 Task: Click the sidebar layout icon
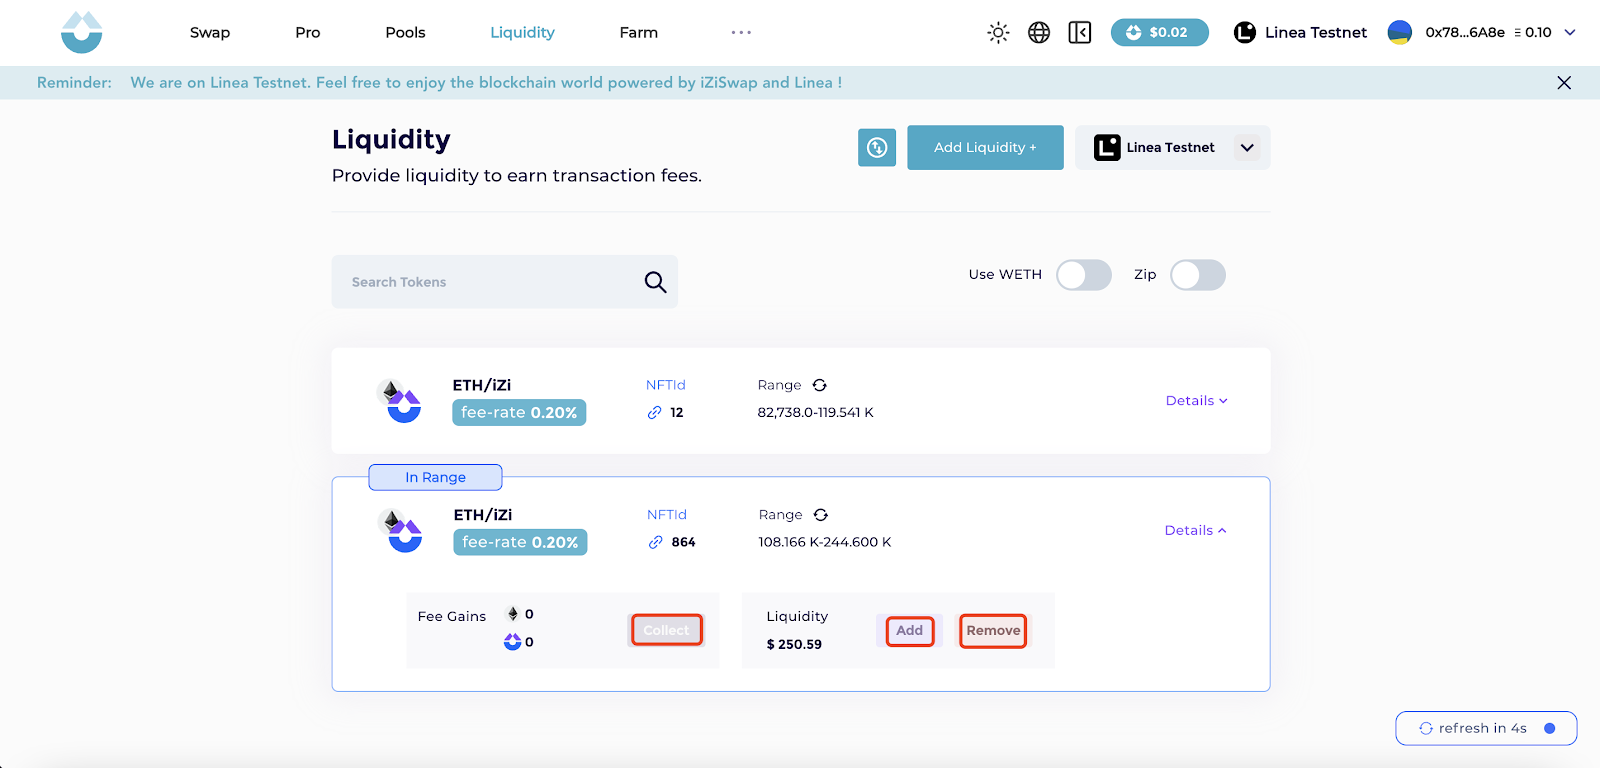pyautogui.click(x=1080, y=33)
